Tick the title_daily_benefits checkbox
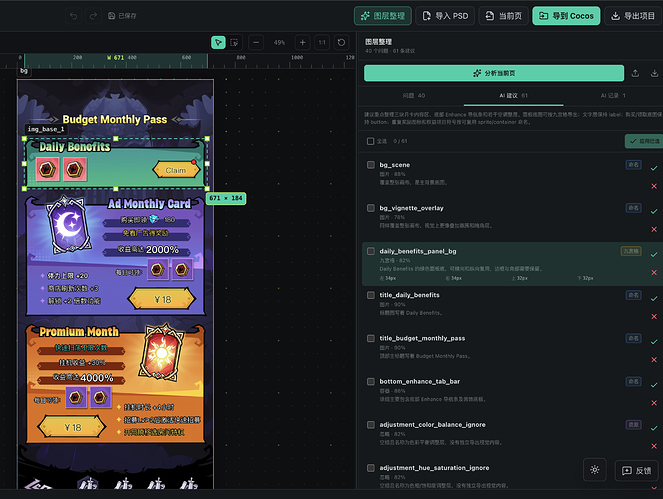663x499 pixels. 371,295
